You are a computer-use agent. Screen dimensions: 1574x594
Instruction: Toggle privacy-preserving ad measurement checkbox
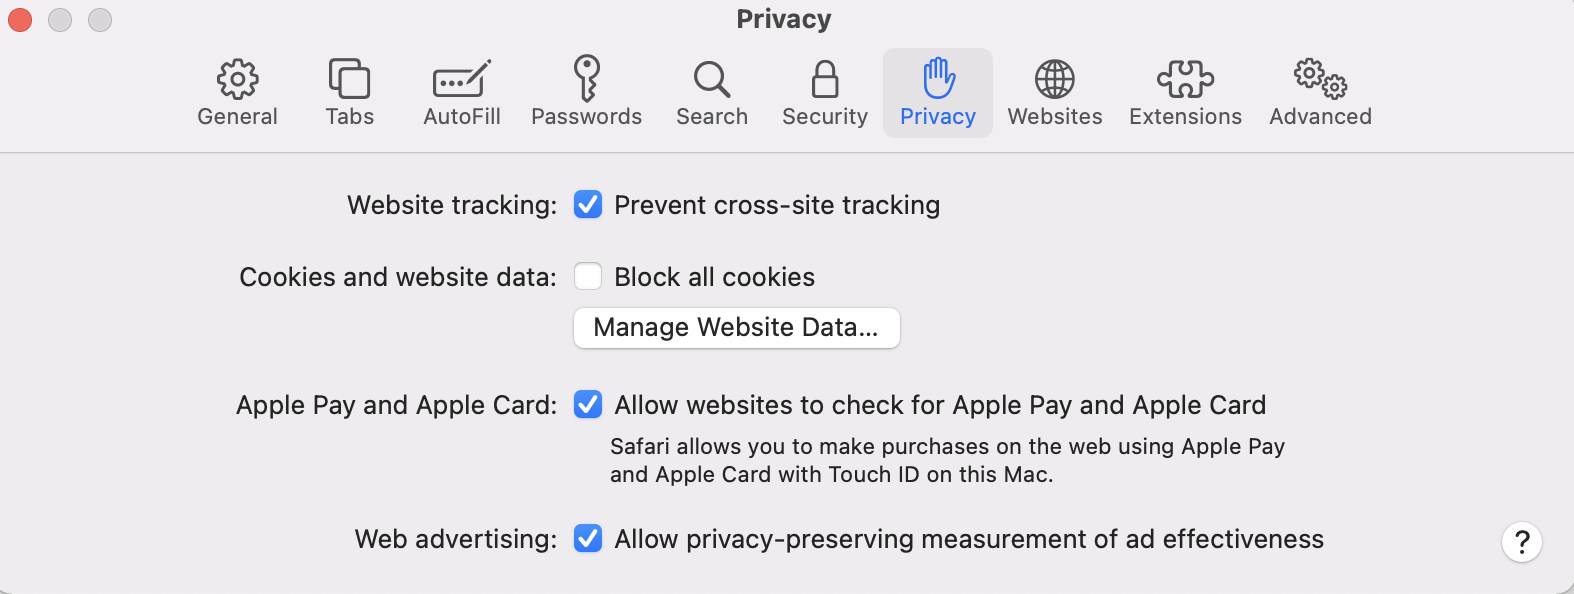coord(588,539)
